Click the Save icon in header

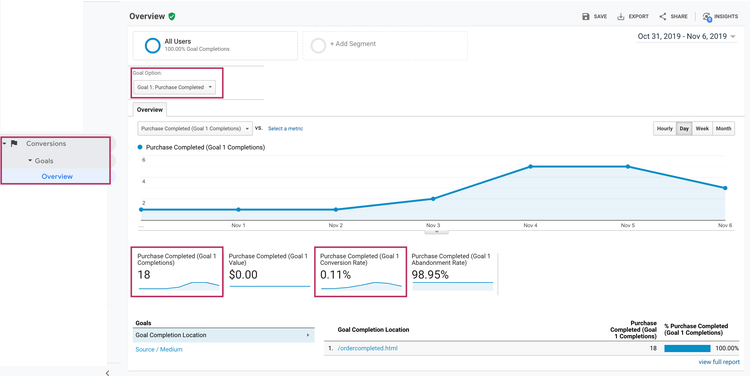[585, 17]
